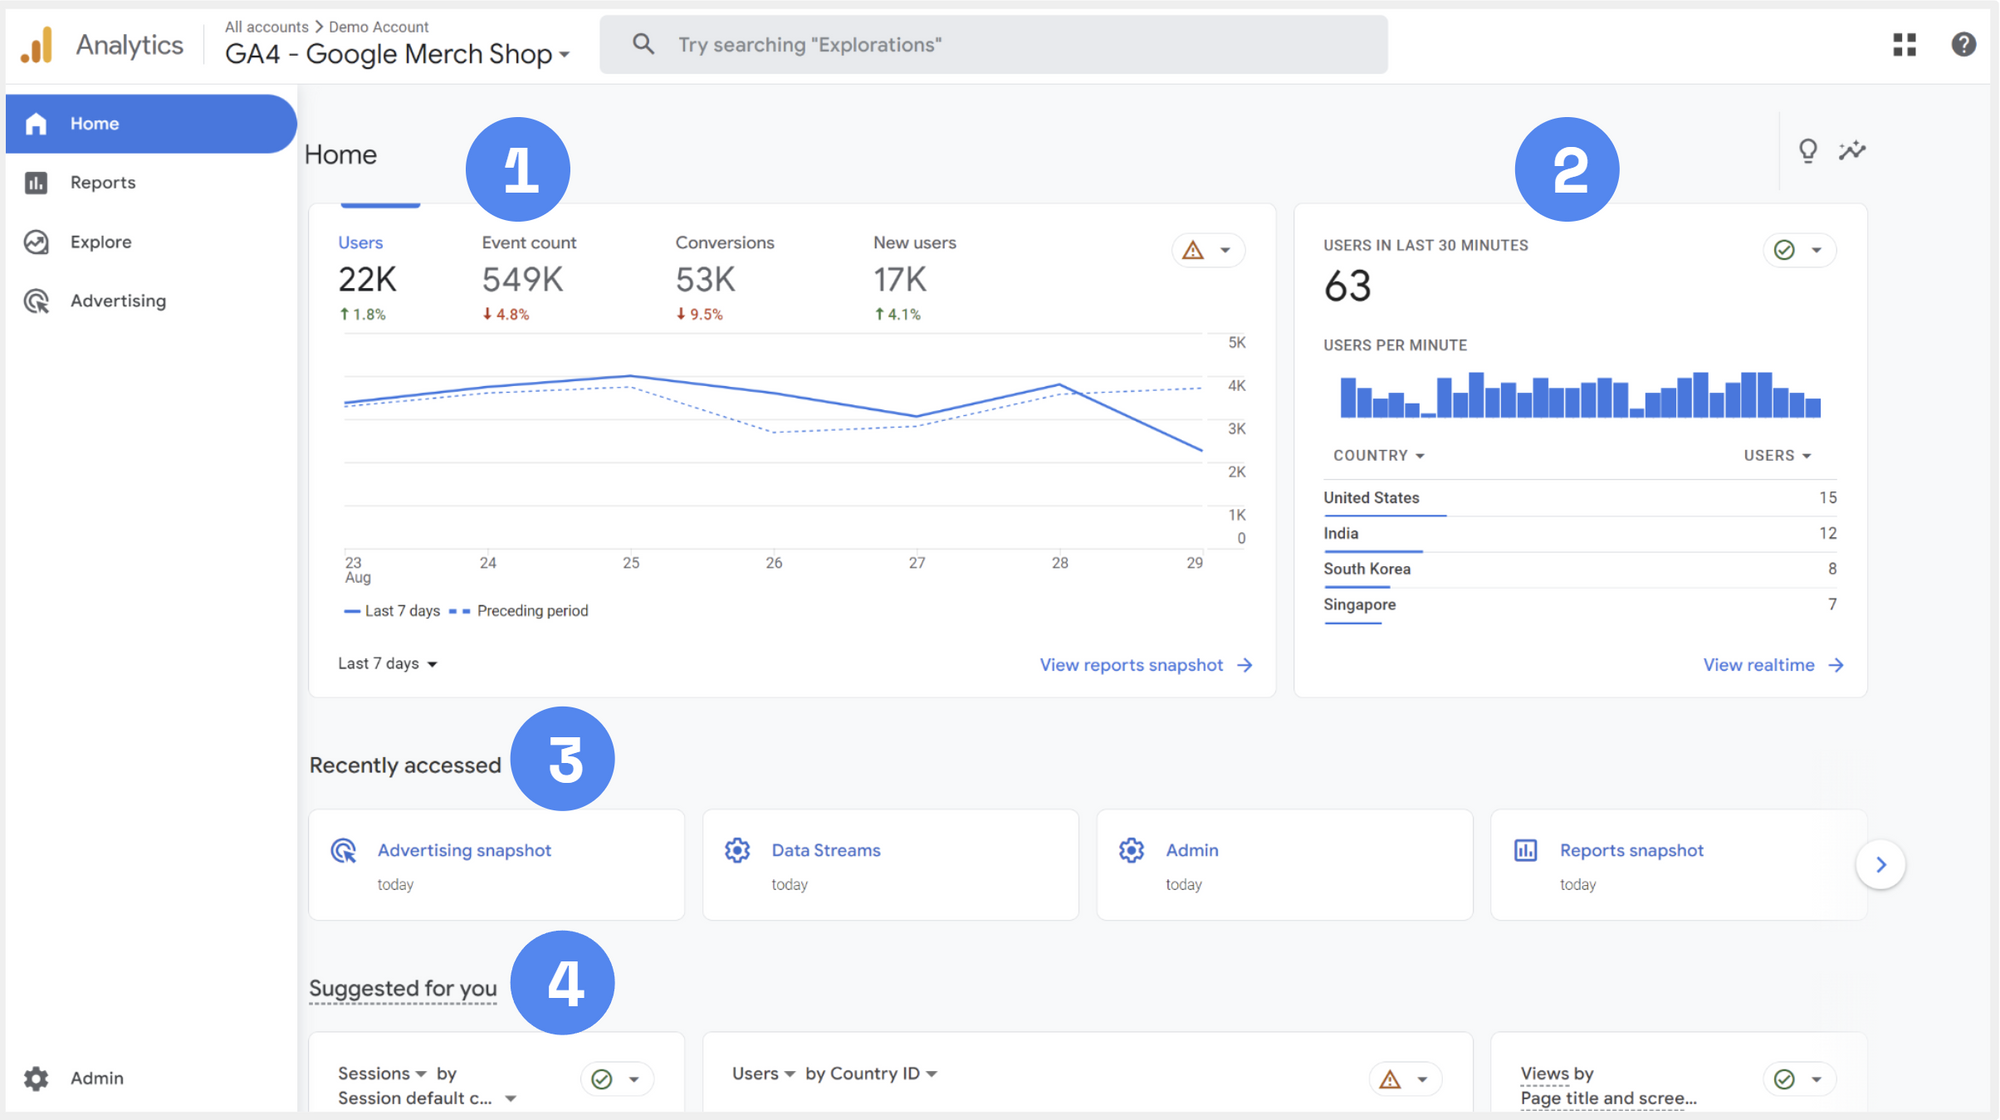
Task: Click the sparkline trend icon beside lightbulb
Action: [x=1852, y=150]
